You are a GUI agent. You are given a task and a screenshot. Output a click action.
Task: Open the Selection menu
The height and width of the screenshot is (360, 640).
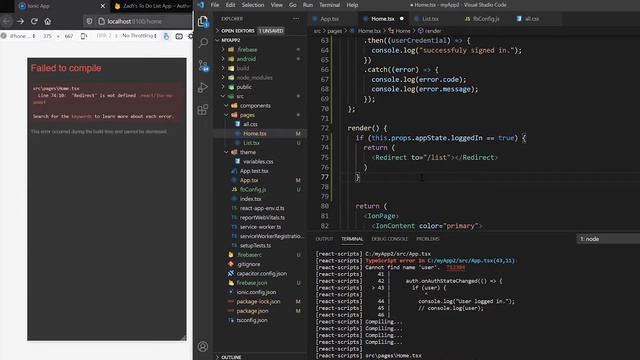[253, 5]
